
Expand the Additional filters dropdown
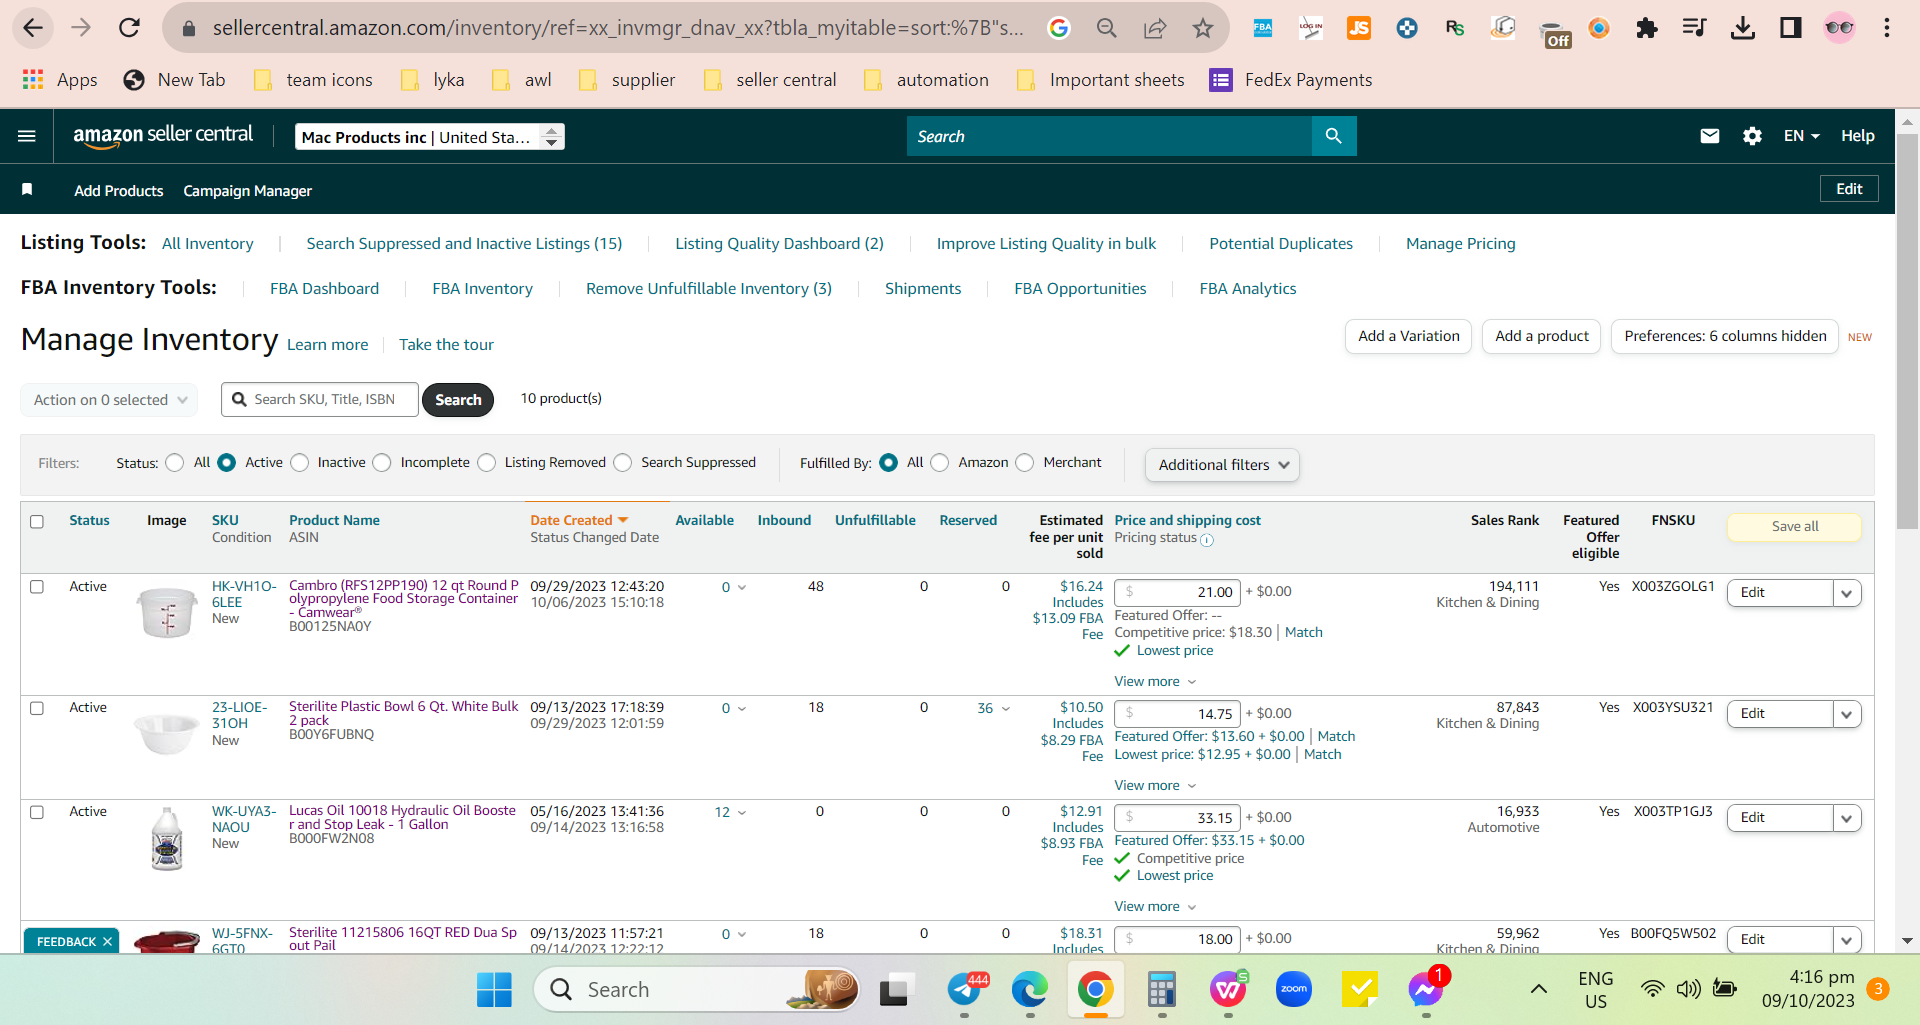click(1222, 465)
